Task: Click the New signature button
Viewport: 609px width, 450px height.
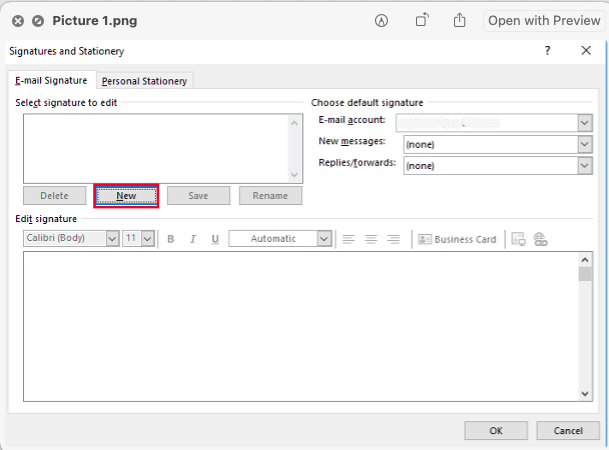Action: [x=126, y=196]
